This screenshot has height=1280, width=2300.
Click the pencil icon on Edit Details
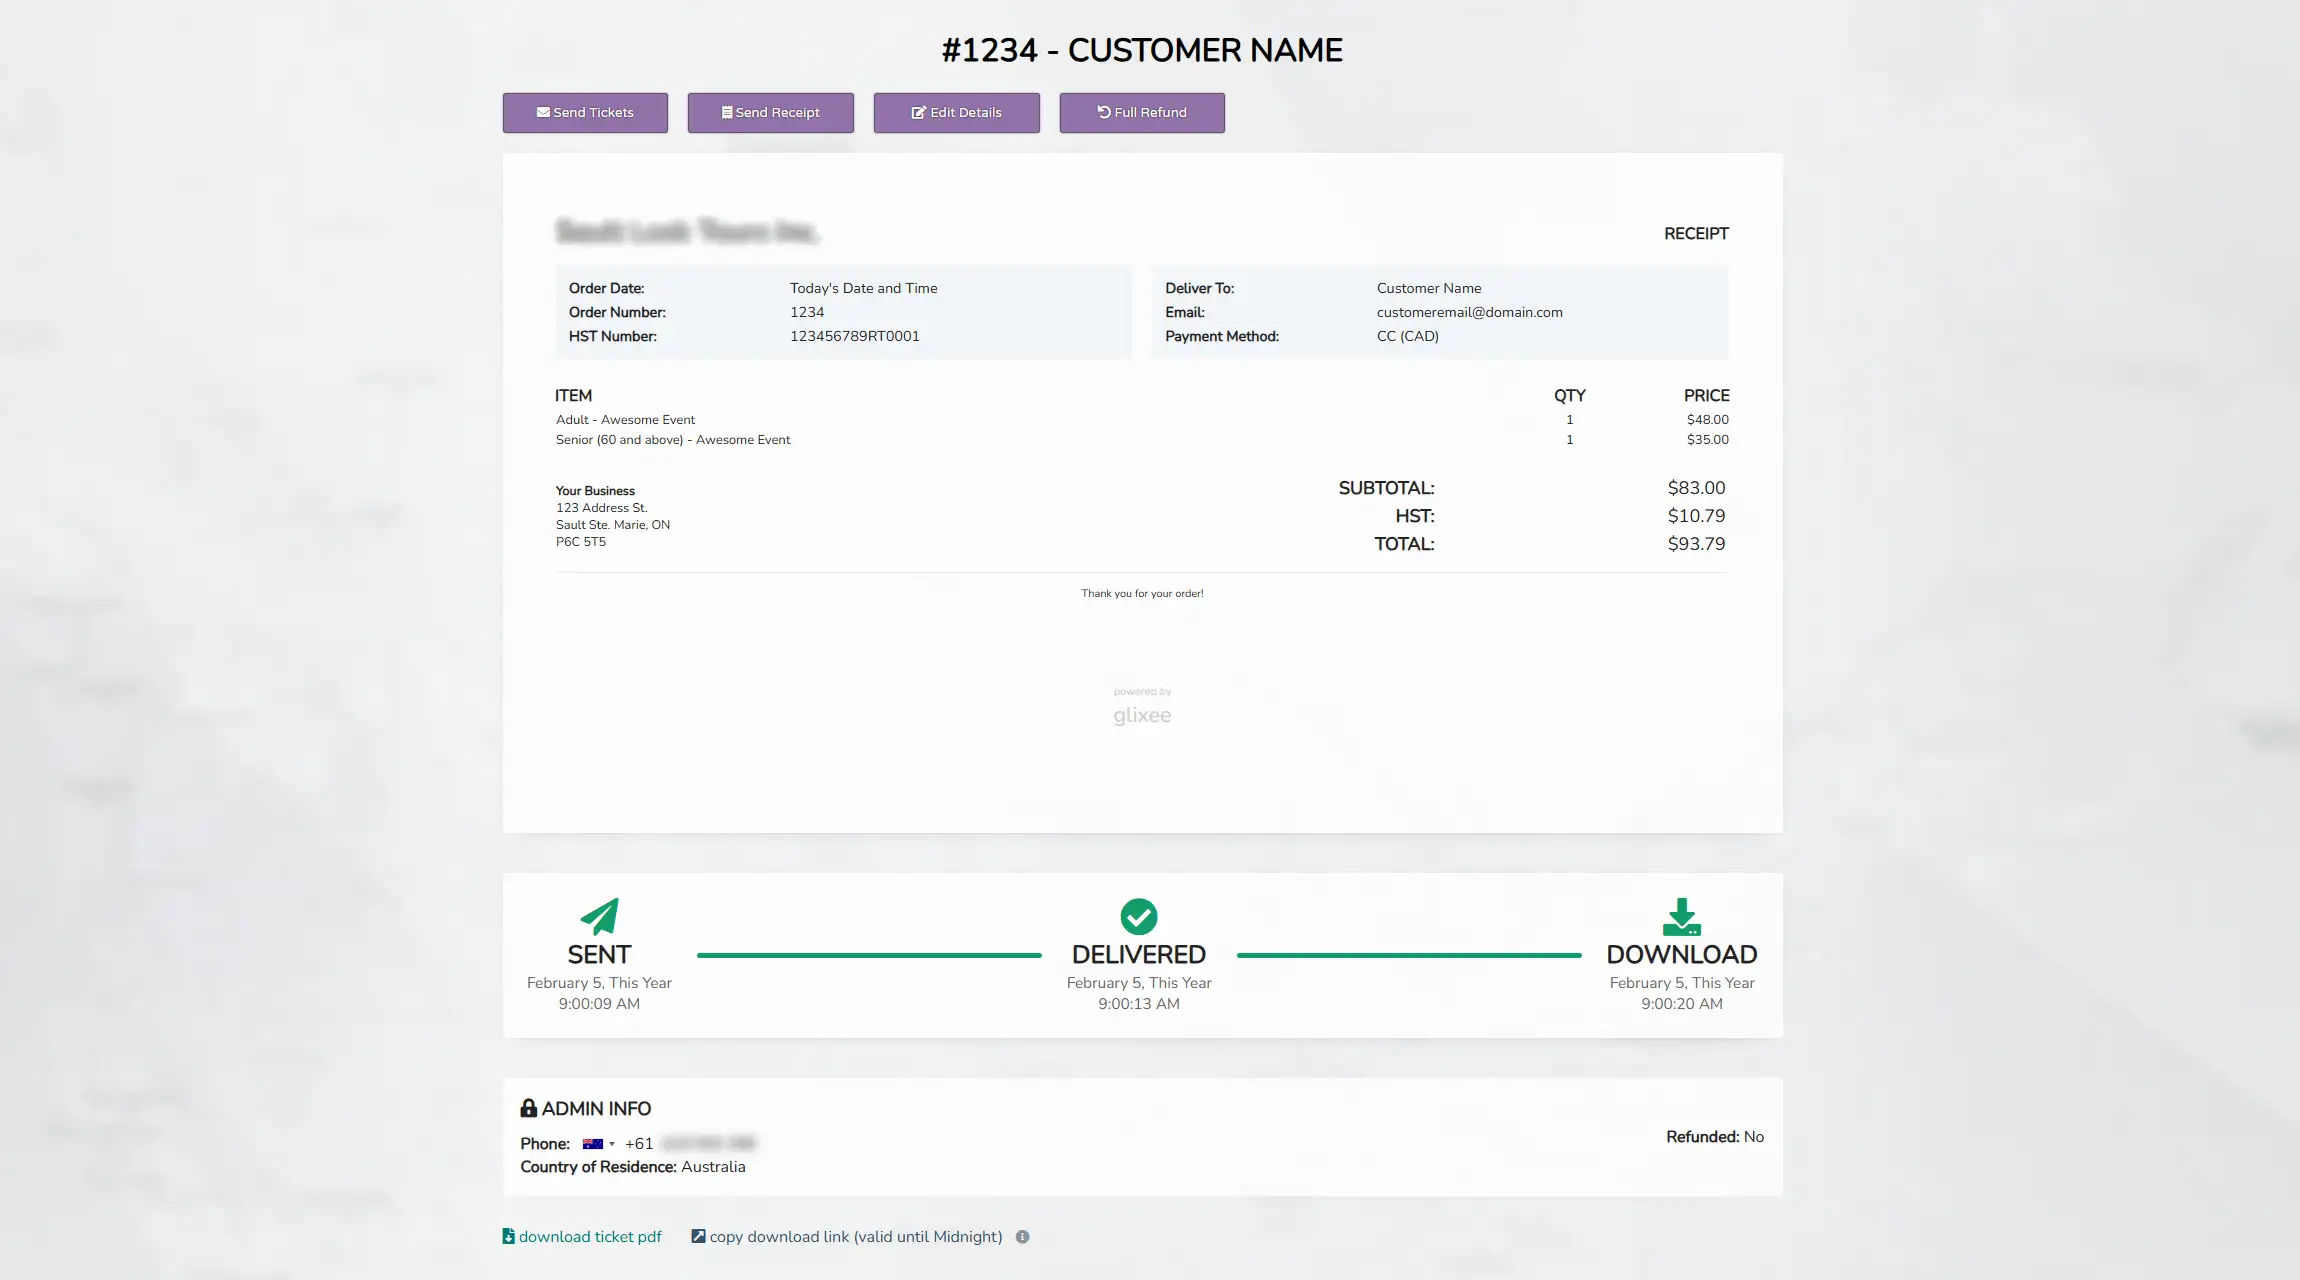pyautogui.click(x=918, y=112)
